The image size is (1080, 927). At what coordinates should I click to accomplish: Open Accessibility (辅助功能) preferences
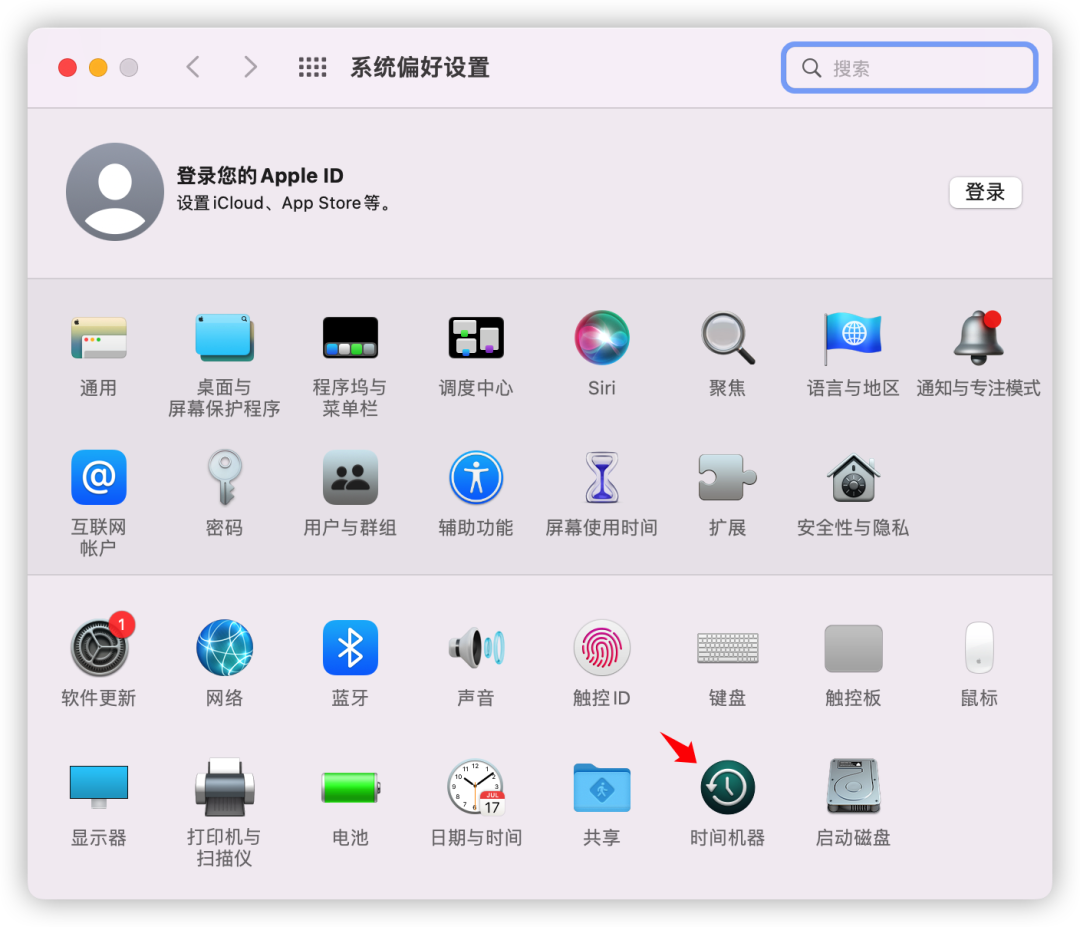(476, 478)
